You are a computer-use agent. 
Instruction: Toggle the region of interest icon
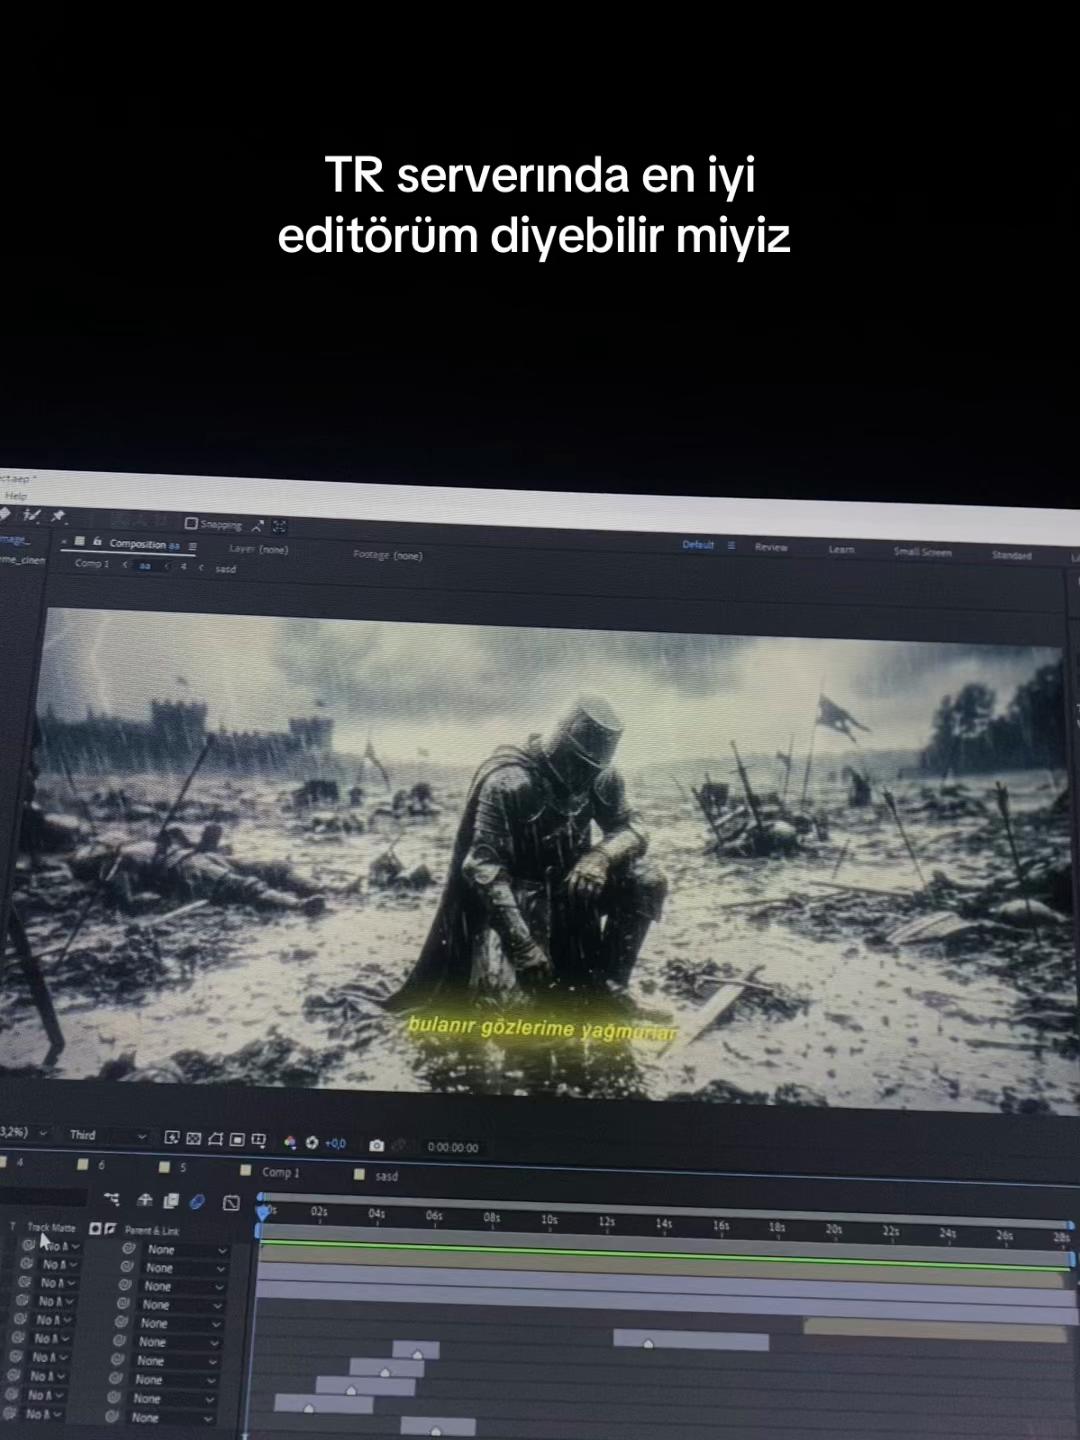pyautogui.click(x=237, y=1140)
